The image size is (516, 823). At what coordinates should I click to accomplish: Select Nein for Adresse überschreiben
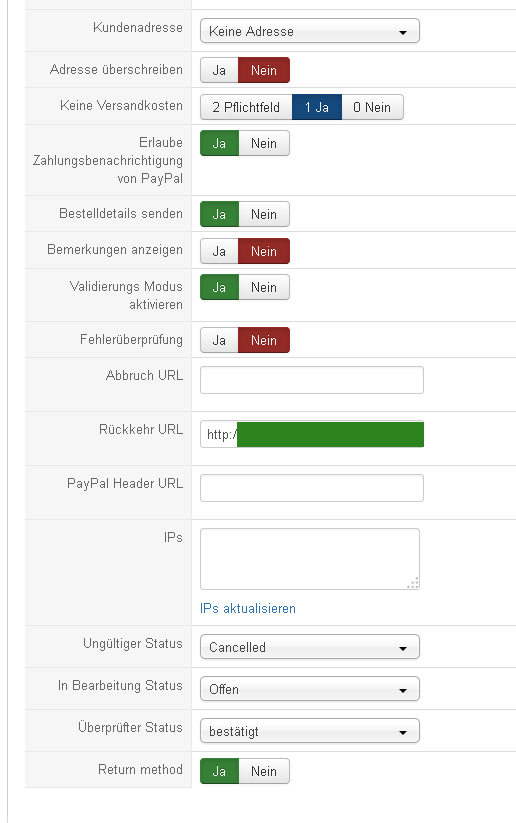click(264, 70)
